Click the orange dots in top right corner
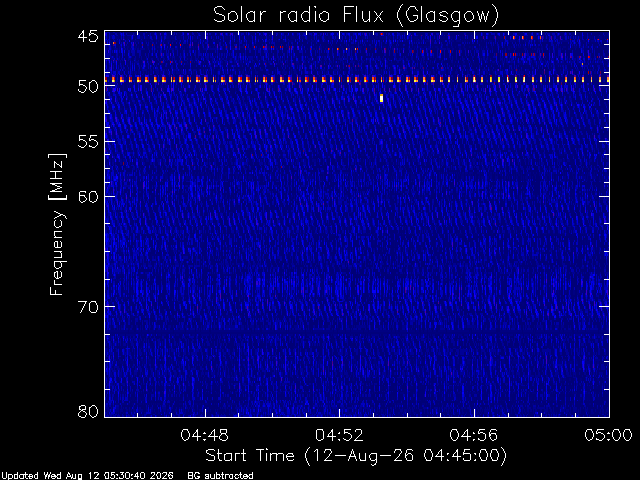640x480 pixels. point(524,38)
